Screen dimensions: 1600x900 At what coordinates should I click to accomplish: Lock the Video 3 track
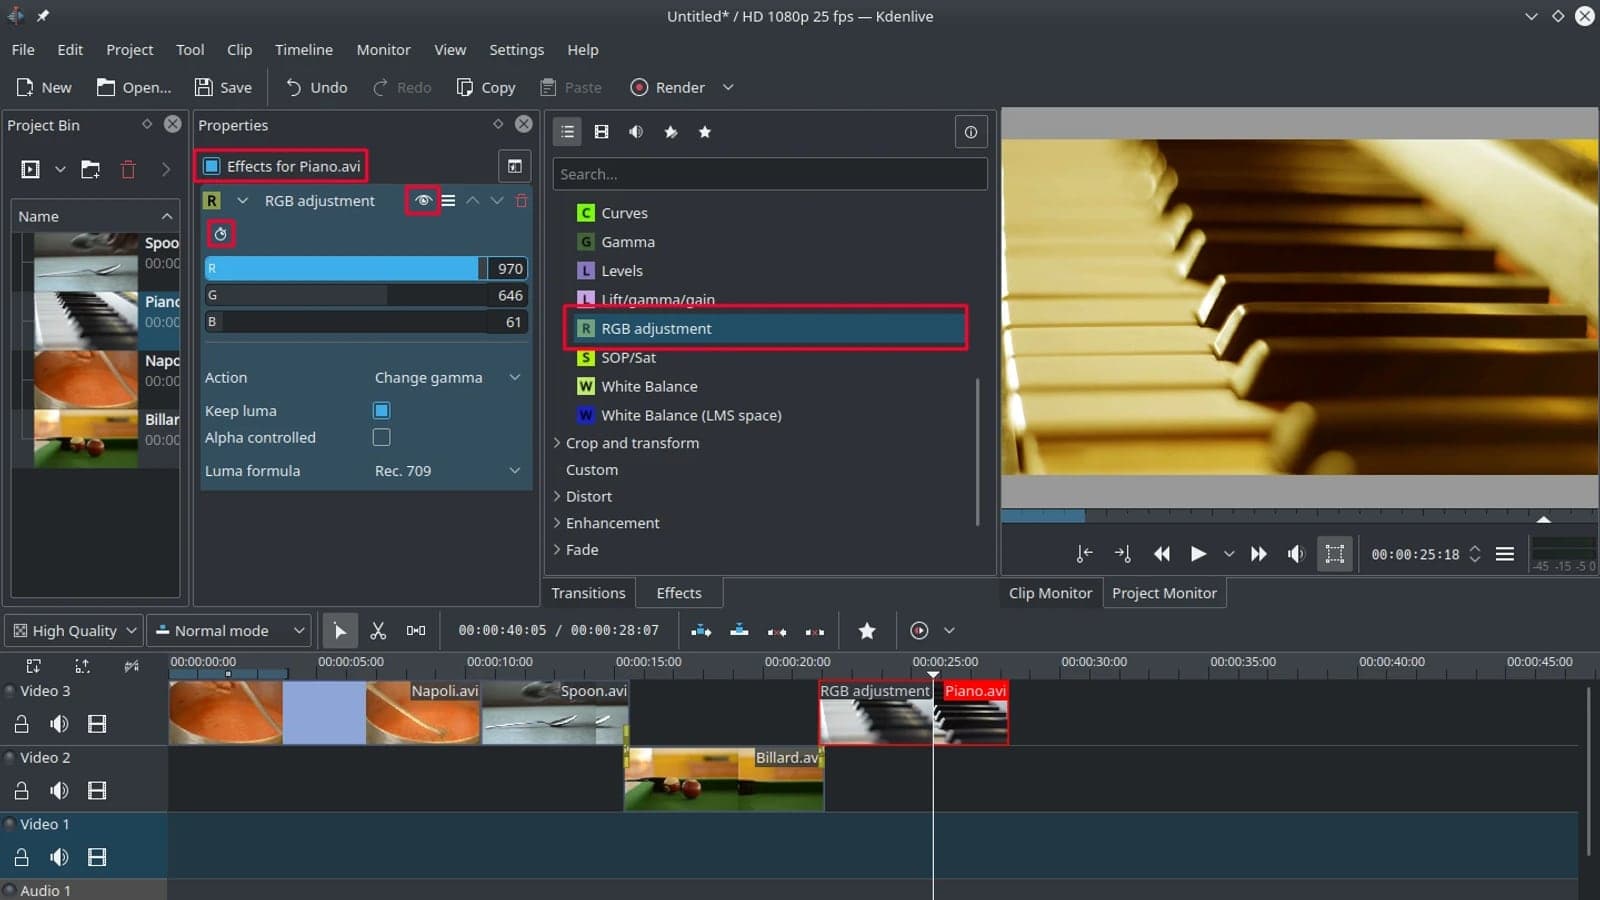click(x=21, y=724)
